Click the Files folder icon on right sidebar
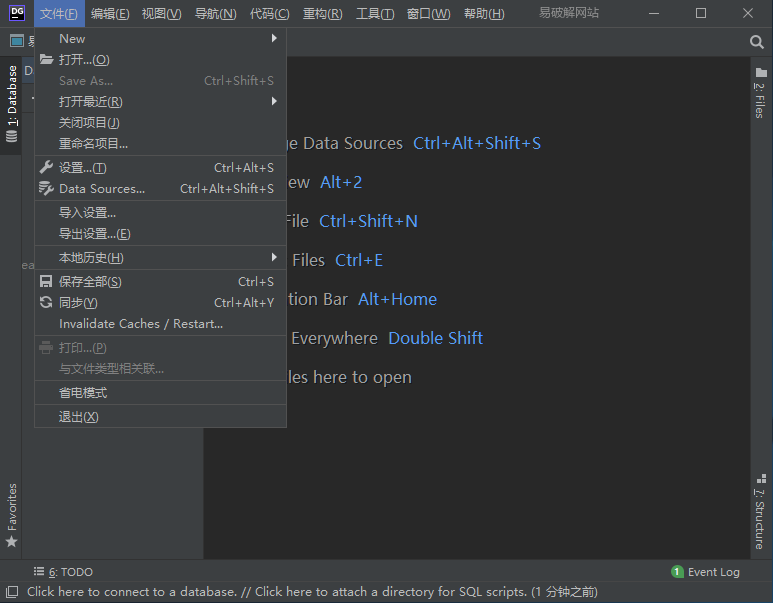 [761, 73]
